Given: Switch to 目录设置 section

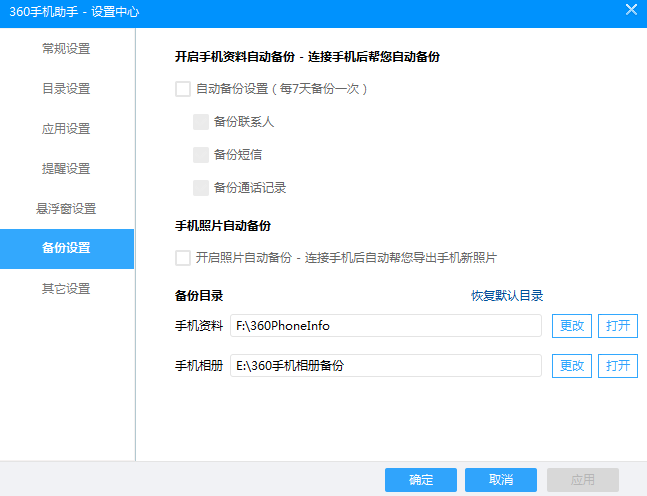Looking at the screenshot, I should [x=66, y=89].
